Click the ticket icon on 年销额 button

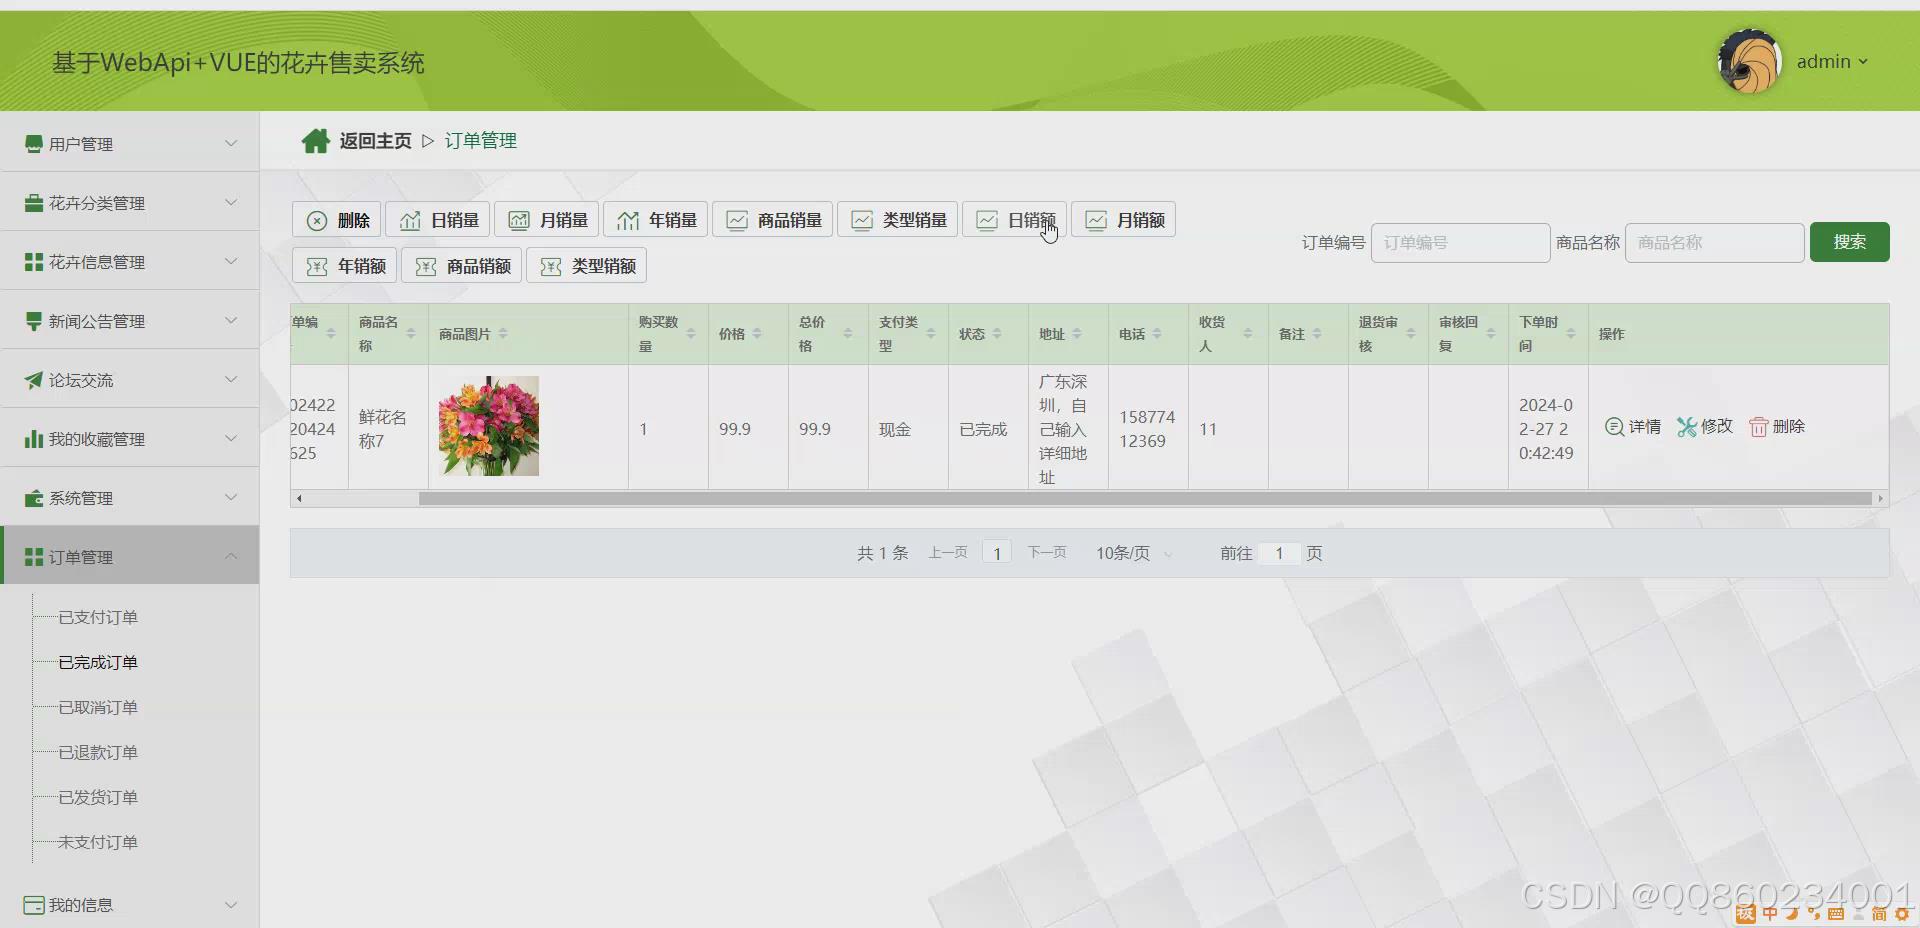click(317, 267)
